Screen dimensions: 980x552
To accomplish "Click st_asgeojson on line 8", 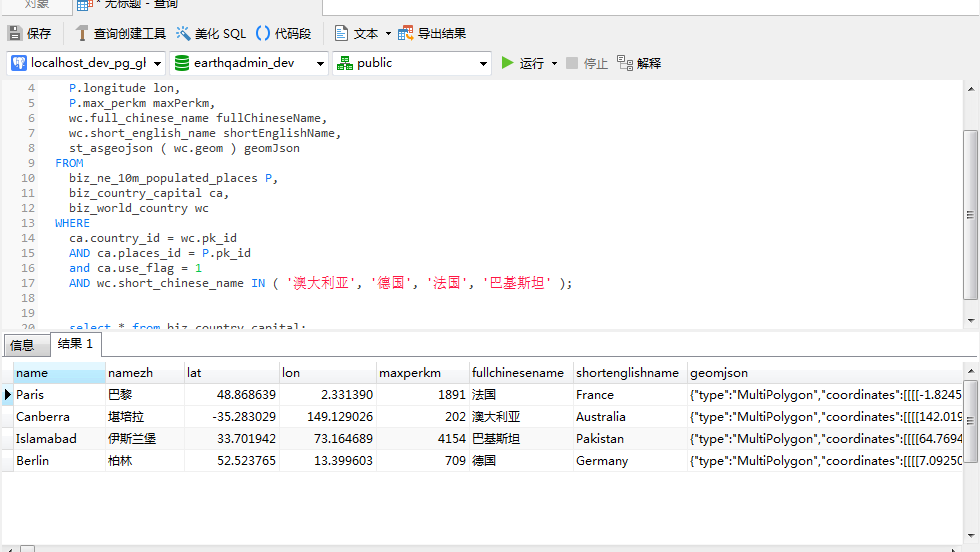I will tap(111, 148).
